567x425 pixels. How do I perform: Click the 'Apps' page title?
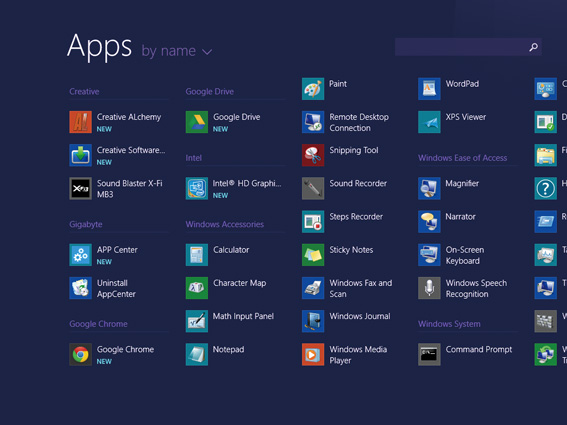point(99,46)
